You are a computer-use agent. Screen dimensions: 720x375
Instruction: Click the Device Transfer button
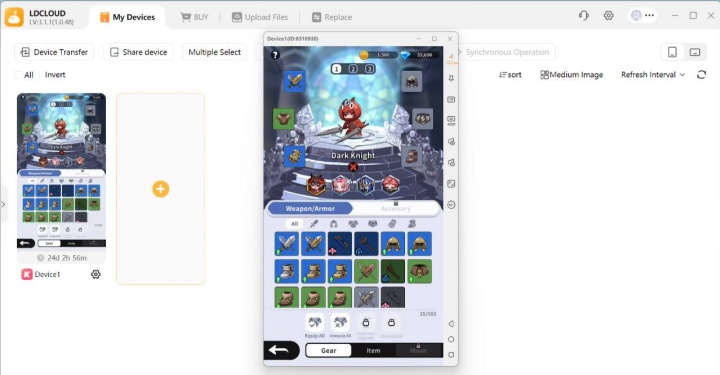click(54, 52)
